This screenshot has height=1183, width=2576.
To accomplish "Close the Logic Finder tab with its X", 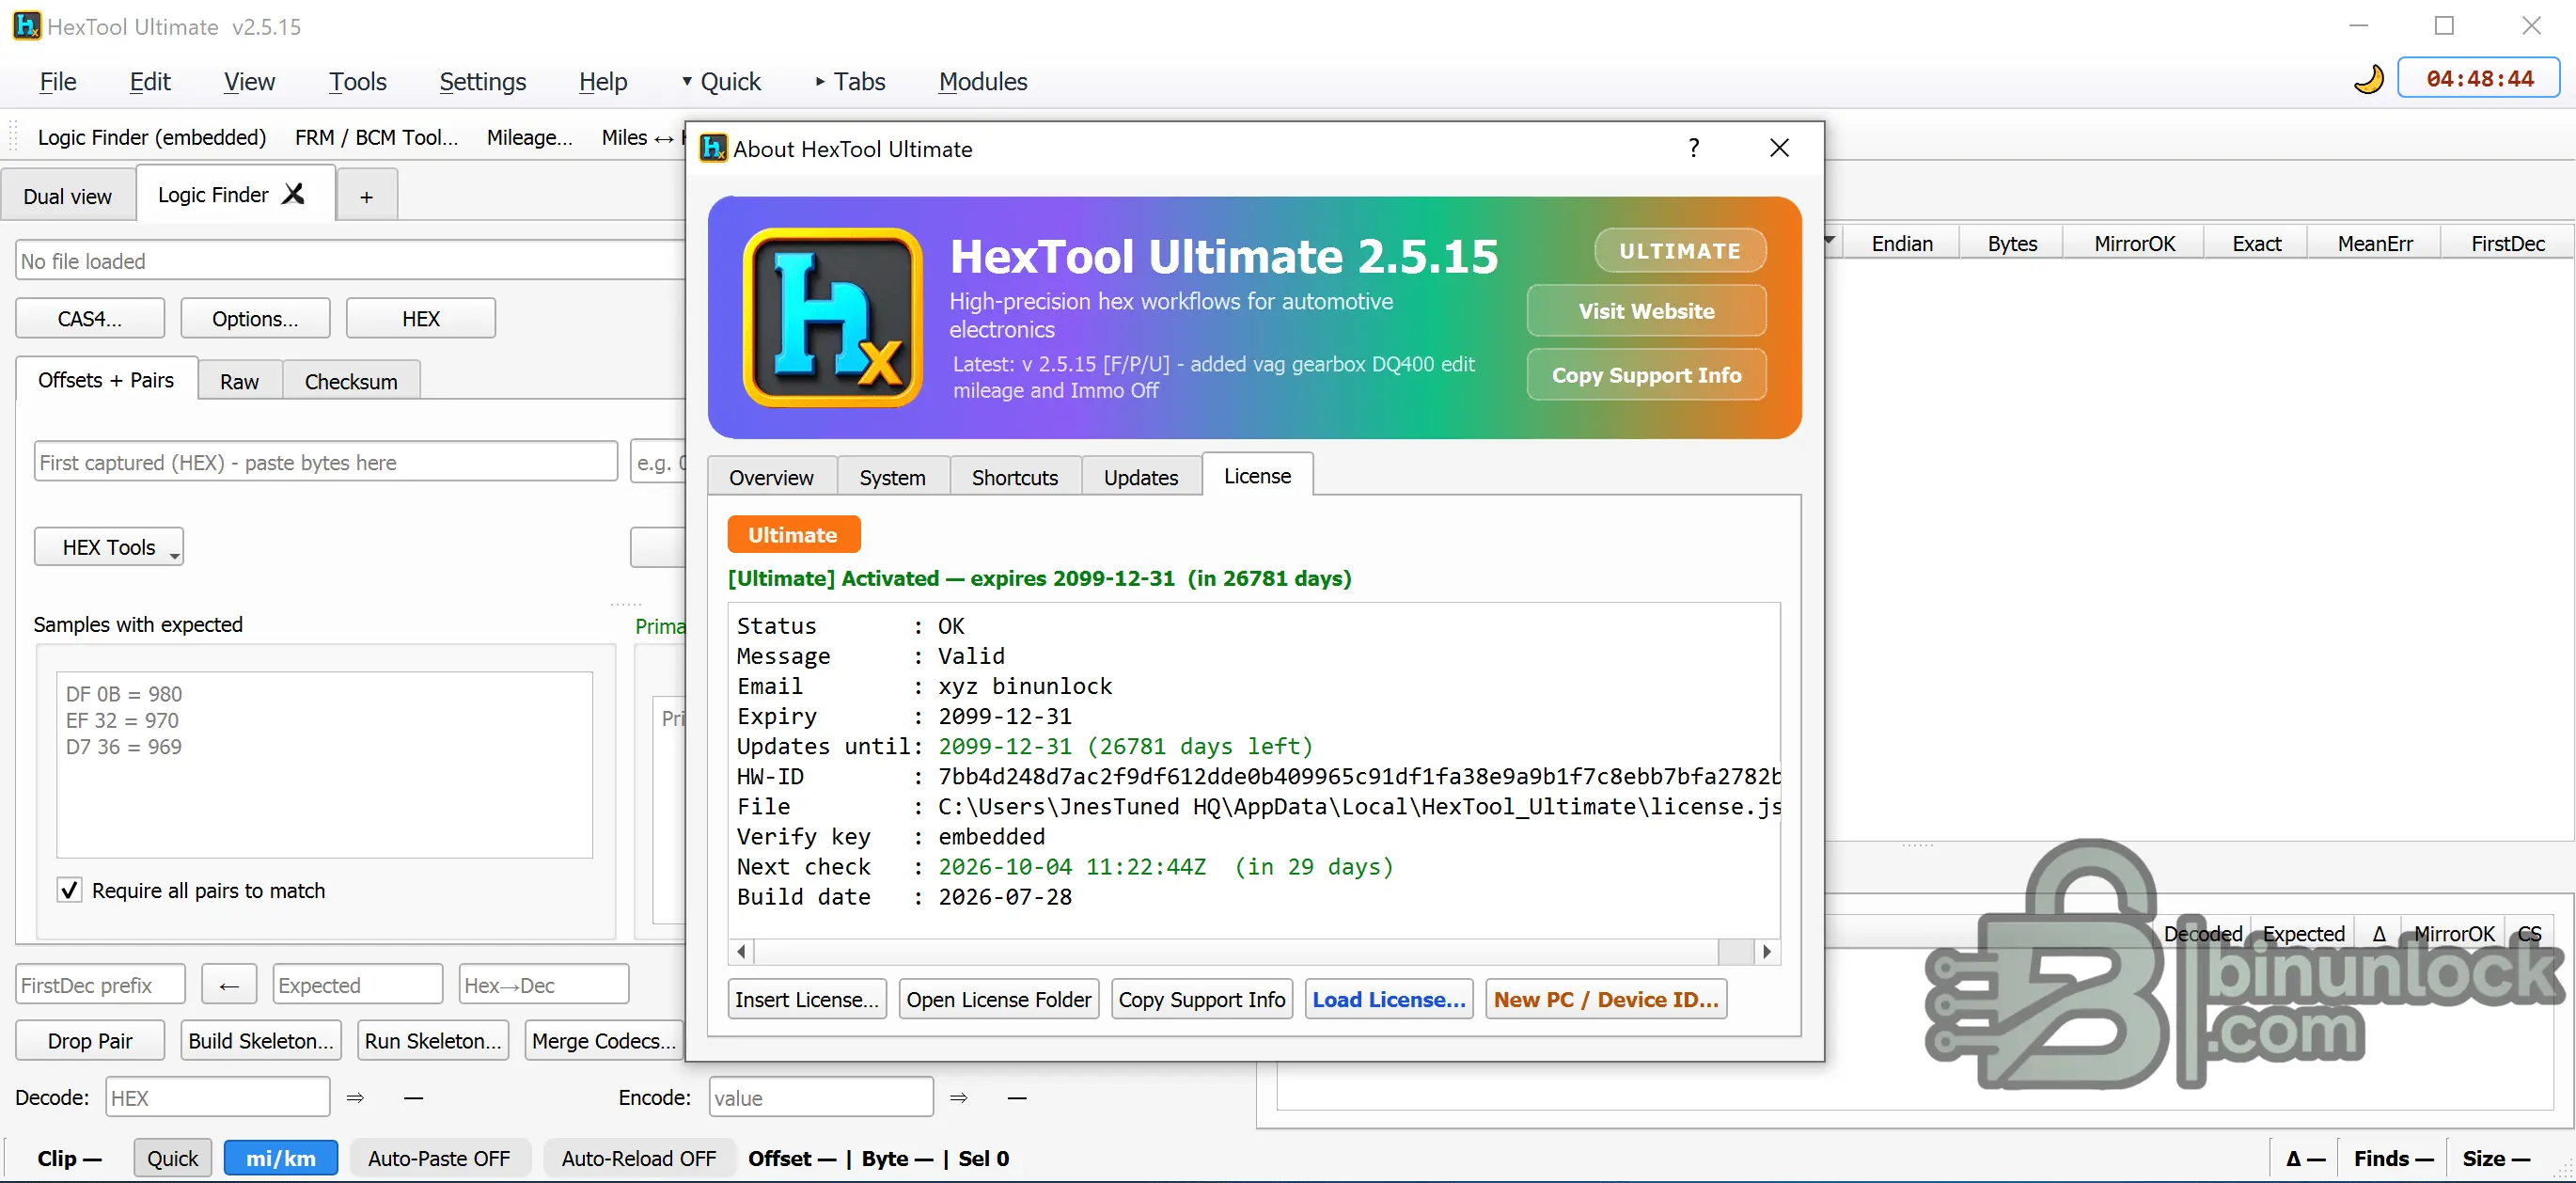I will (x=293, y=194).
